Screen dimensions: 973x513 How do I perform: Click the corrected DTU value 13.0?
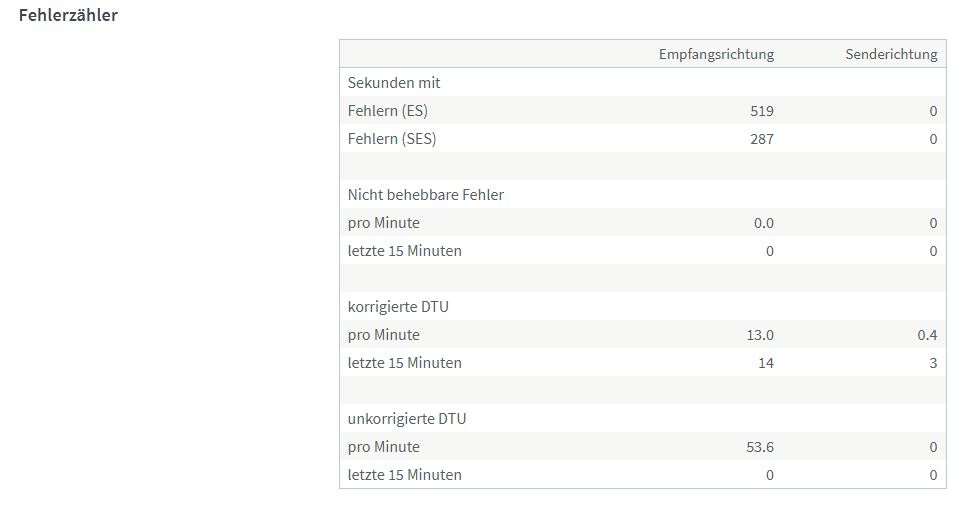pos(762,335)
